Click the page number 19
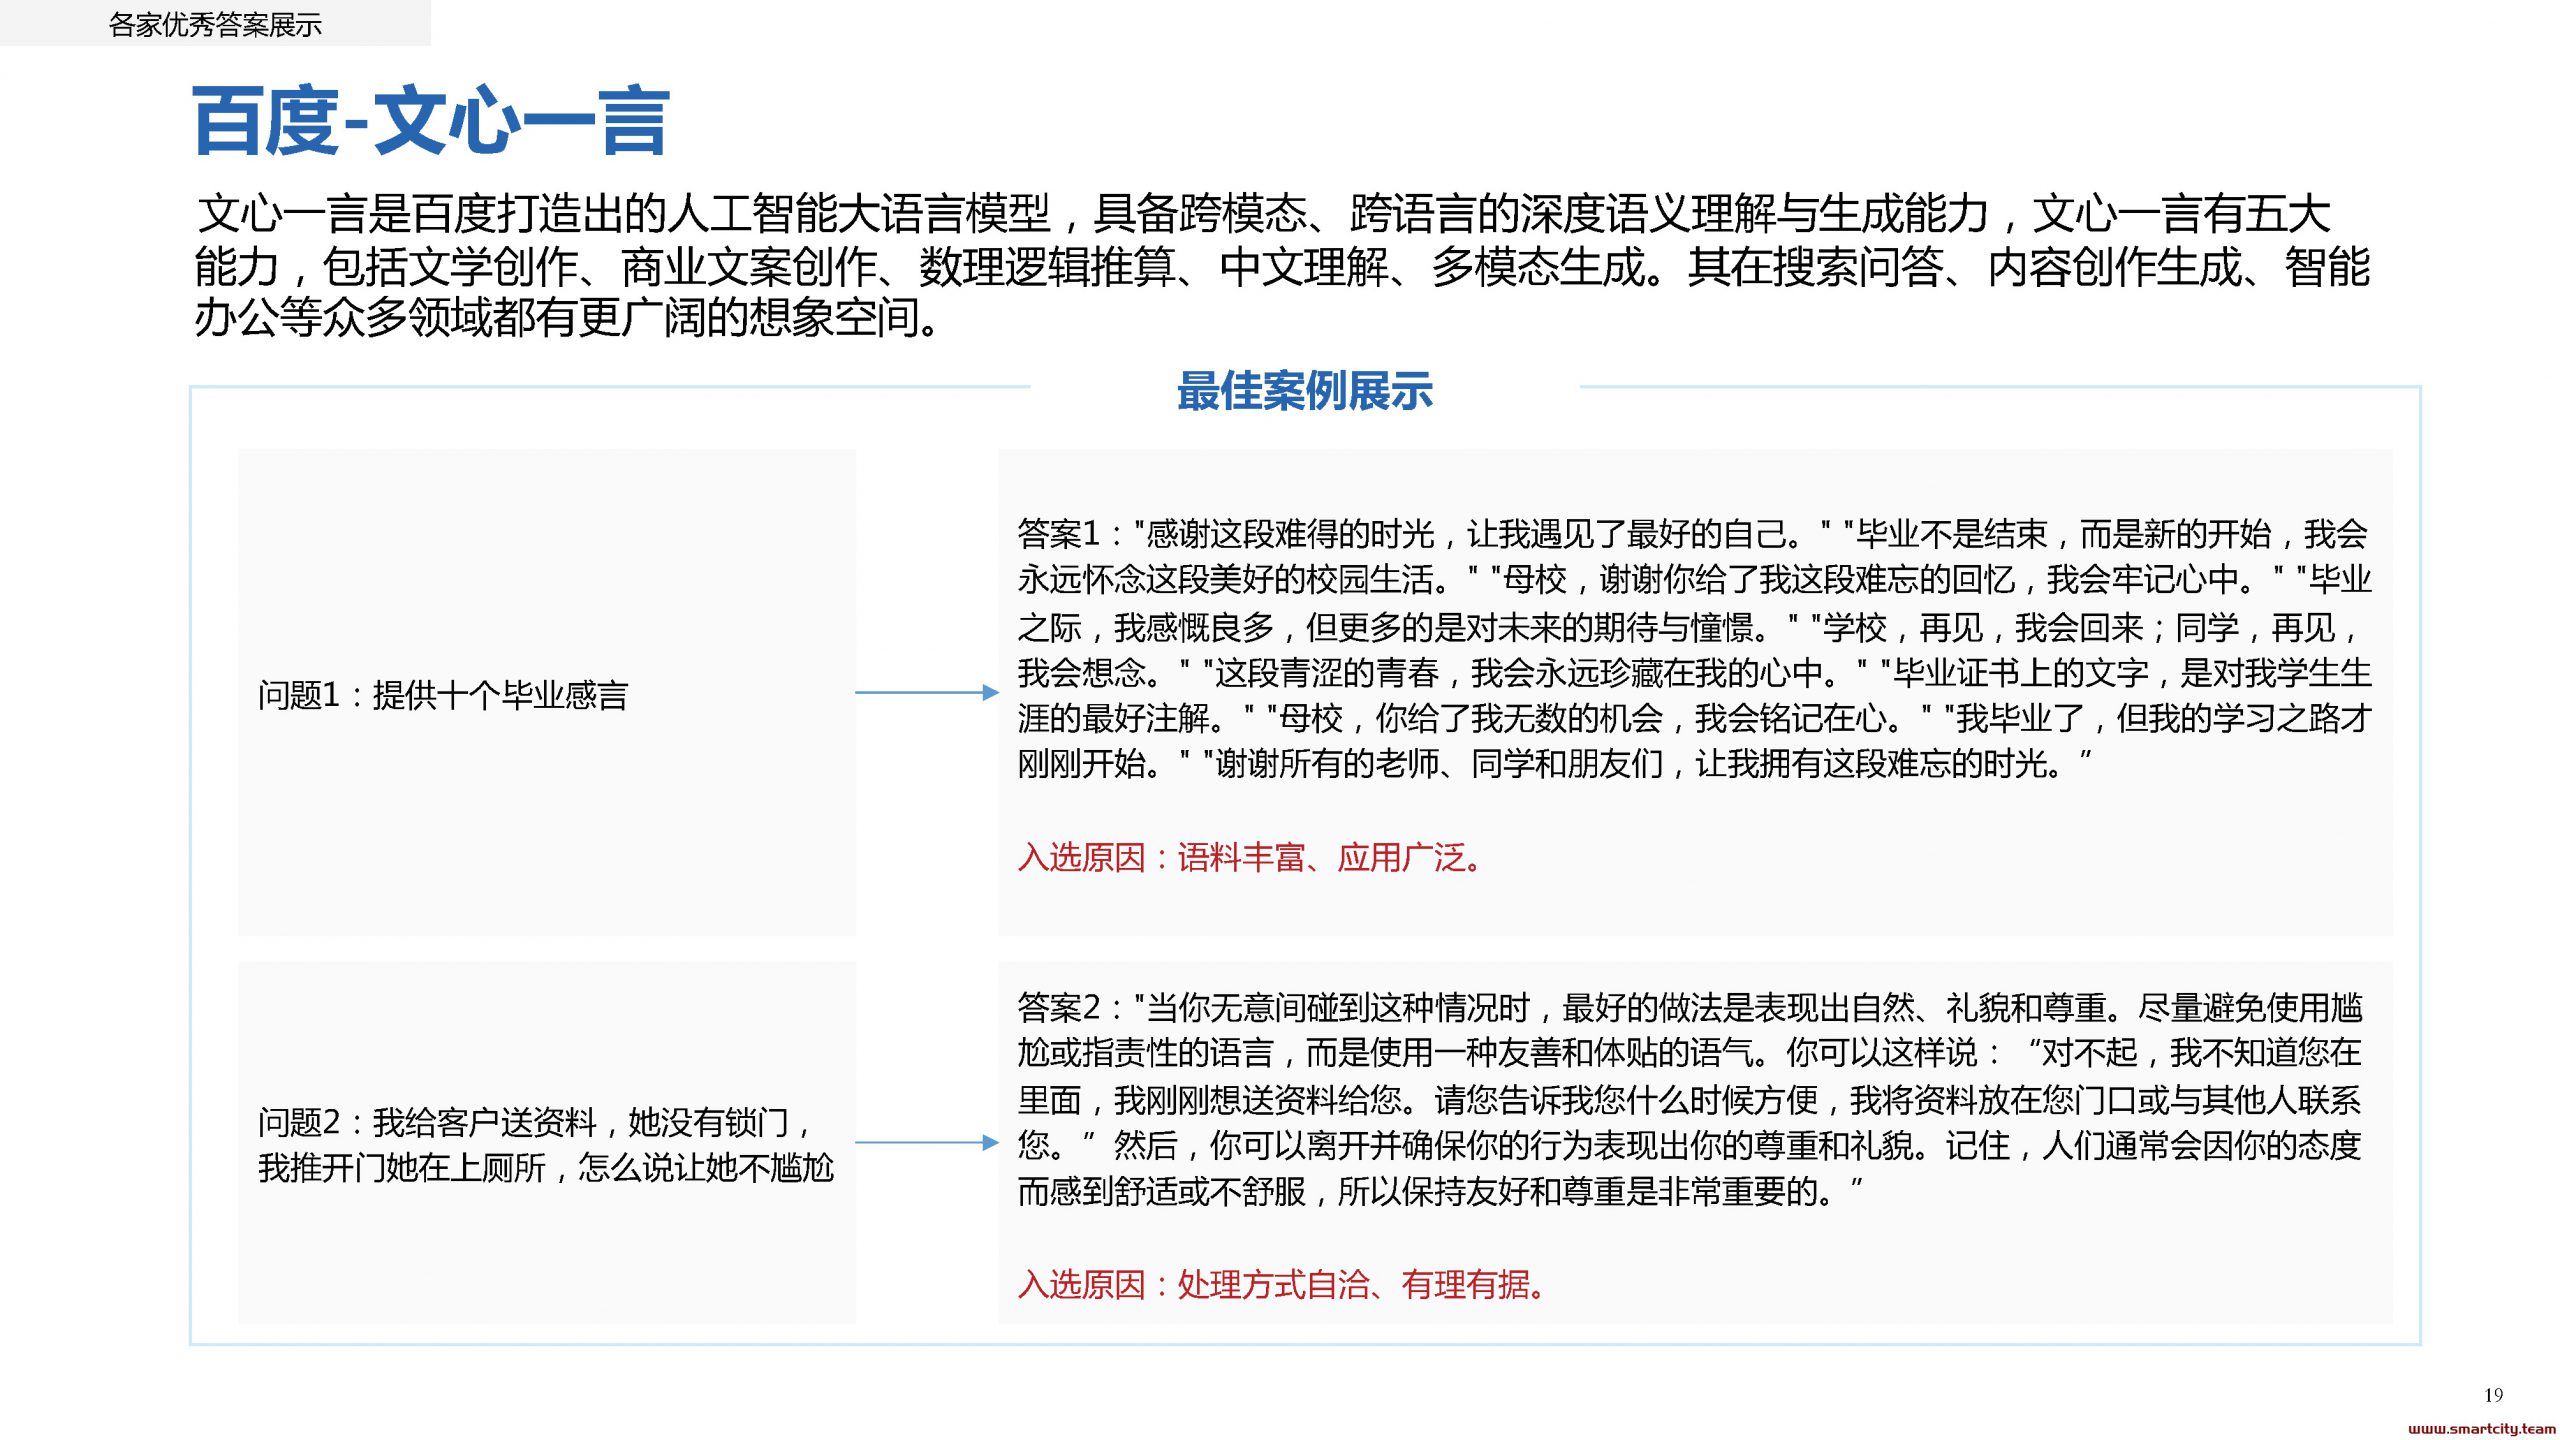The image size is (2560, 1440). (2493, 1395)
